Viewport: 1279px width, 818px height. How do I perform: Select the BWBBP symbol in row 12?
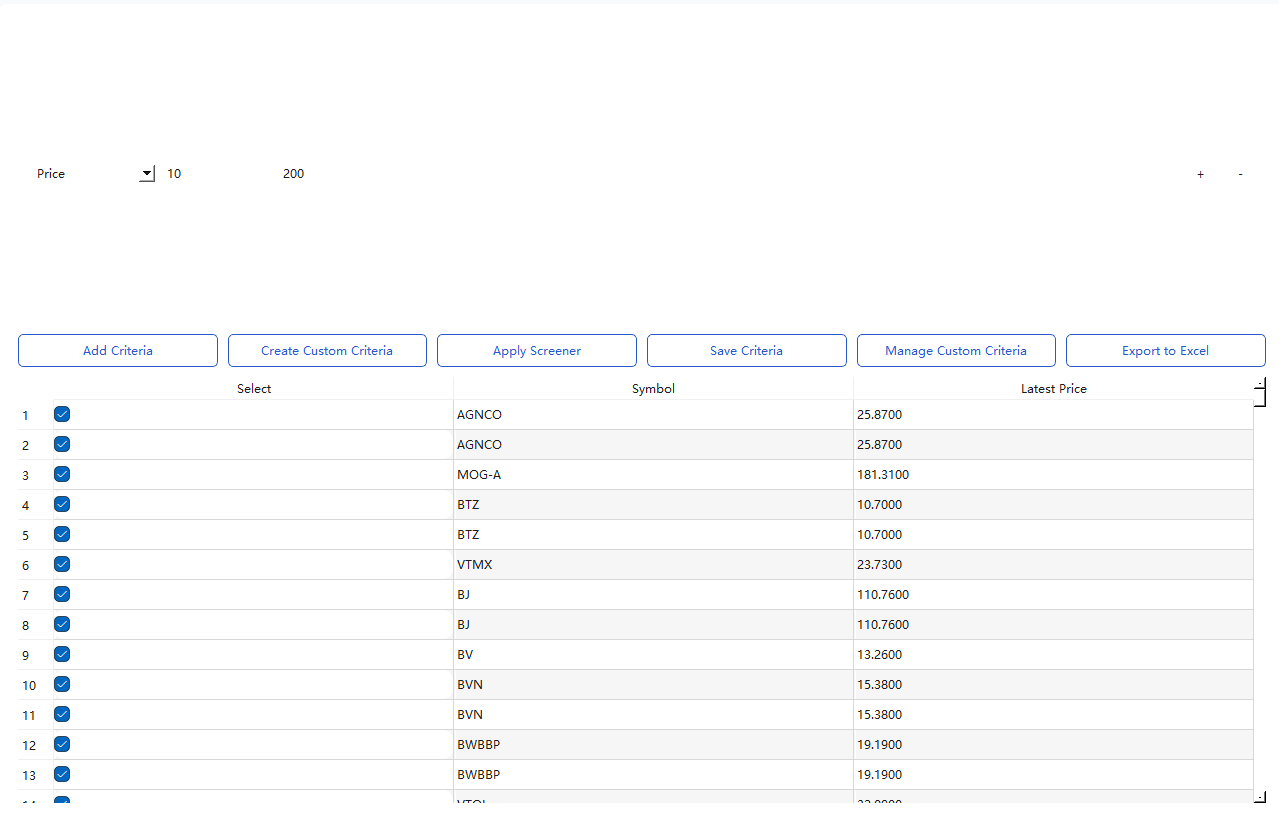(x=653, y=745)
